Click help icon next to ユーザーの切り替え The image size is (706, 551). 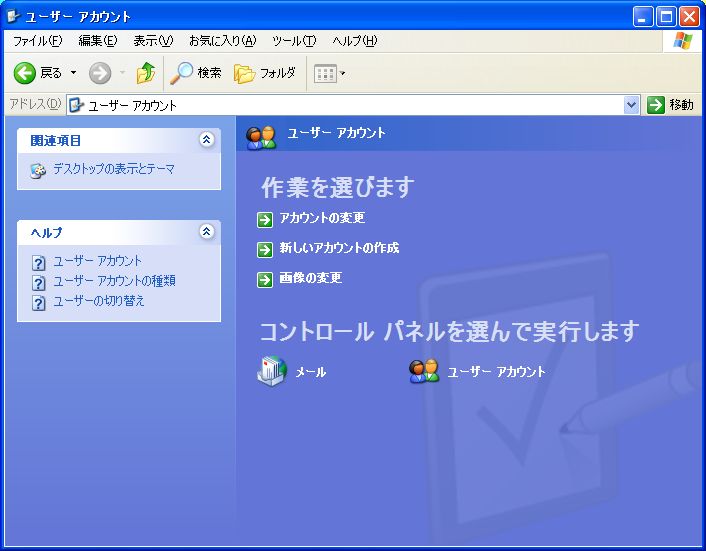click(39, 303)
